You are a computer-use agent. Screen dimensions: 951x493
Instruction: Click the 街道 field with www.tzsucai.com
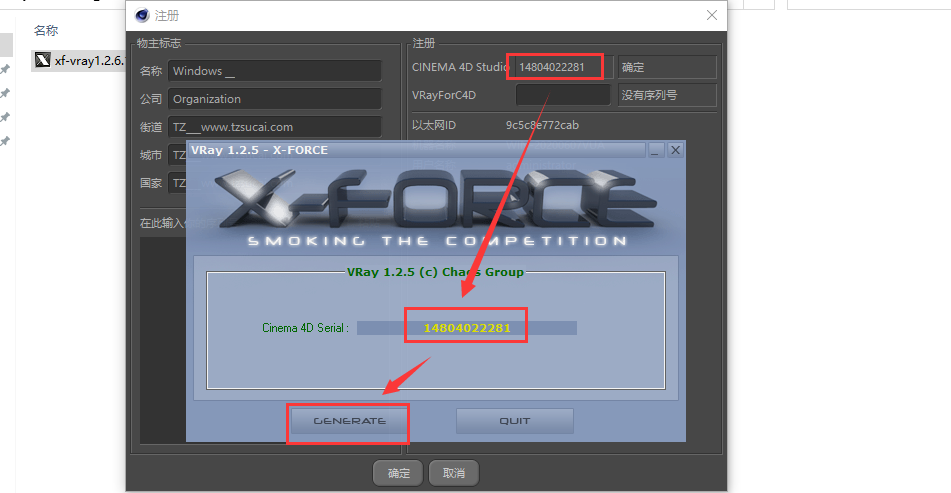pyautogui.click(x=275, y=127)
